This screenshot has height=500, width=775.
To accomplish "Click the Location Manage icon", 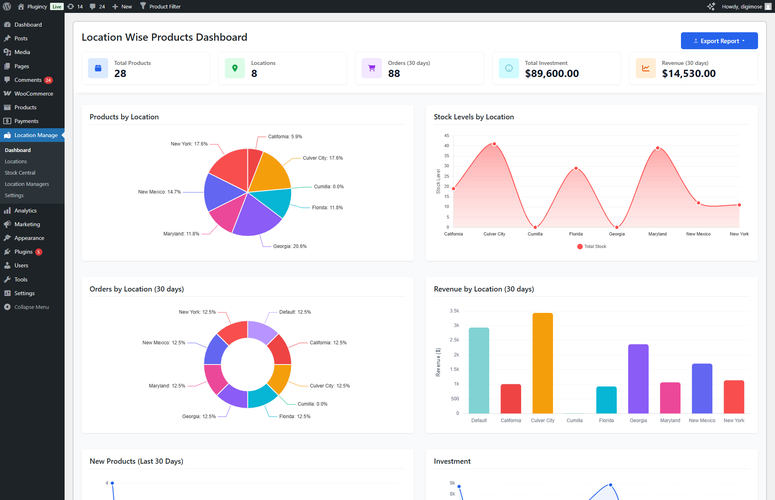I will coord(7,135).
